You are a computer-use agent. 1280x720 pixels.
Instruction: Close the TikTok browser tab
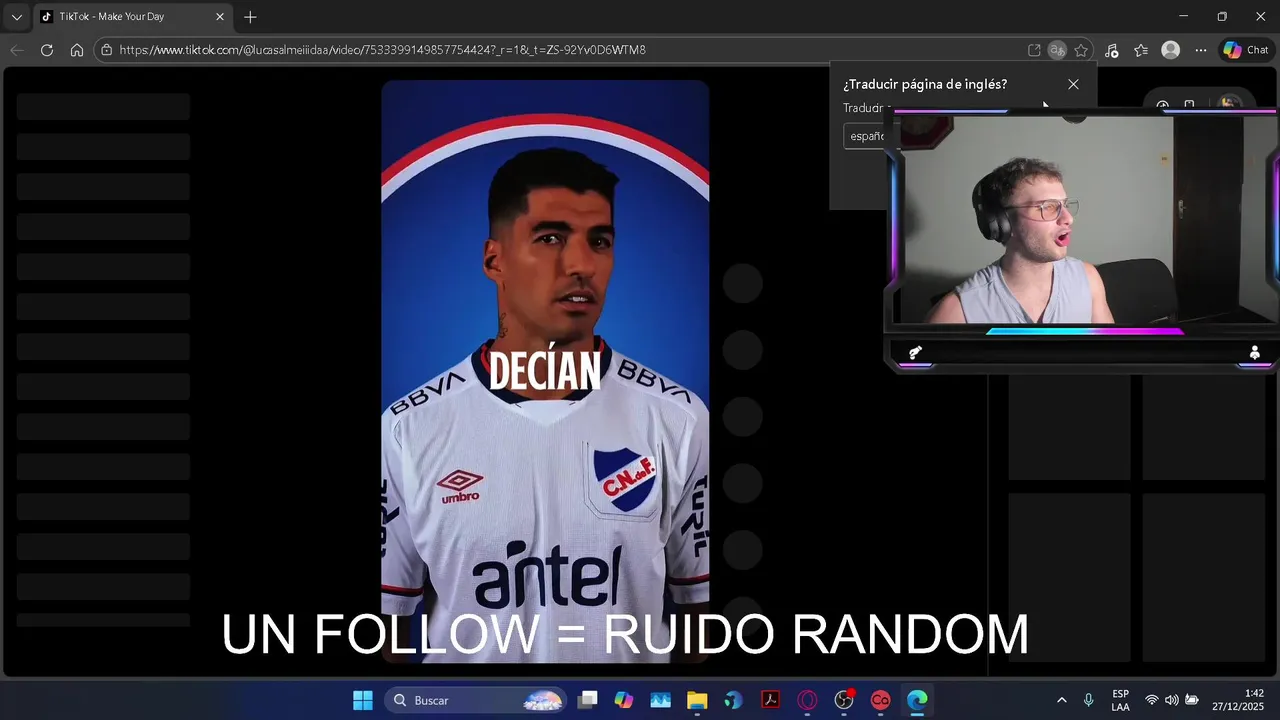[220, 17]
